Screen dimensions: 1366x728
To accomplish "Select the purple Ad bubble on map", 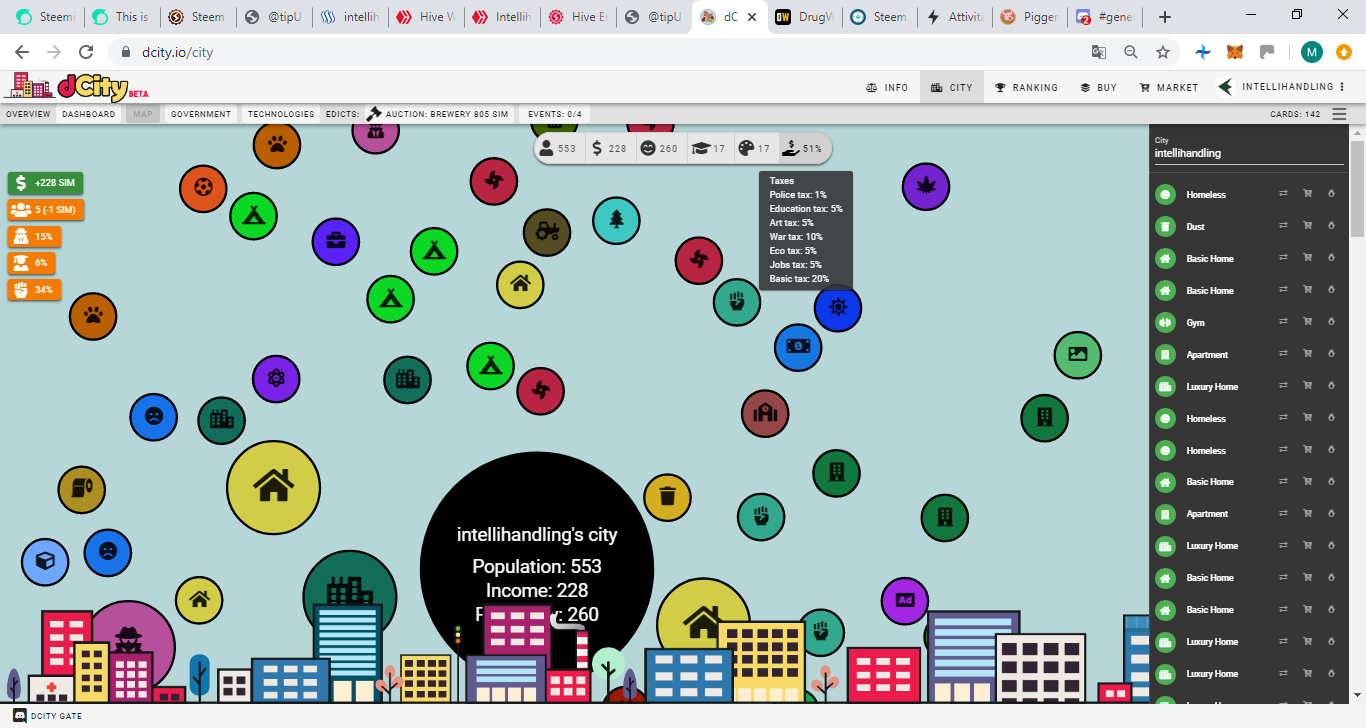I will (905, 600).
